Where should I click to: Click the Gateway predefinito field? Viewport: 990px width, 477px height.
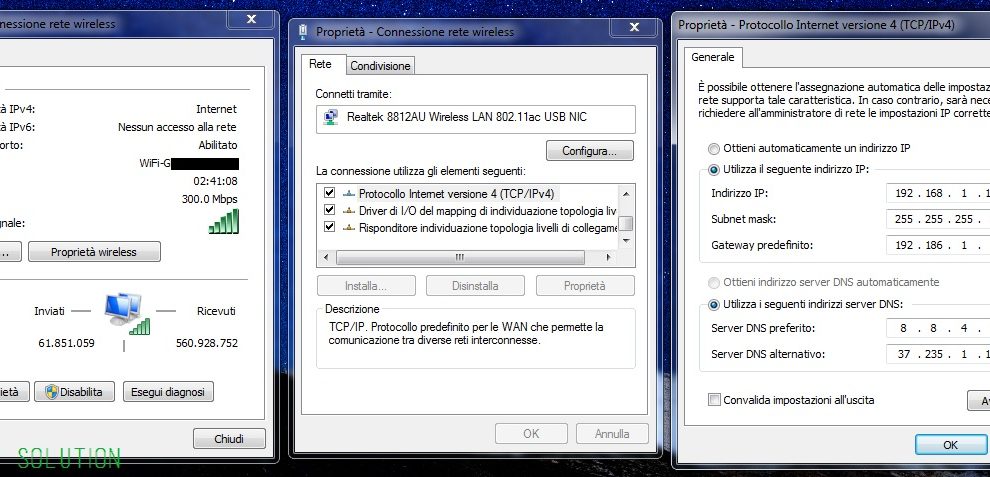click(938, 245)
